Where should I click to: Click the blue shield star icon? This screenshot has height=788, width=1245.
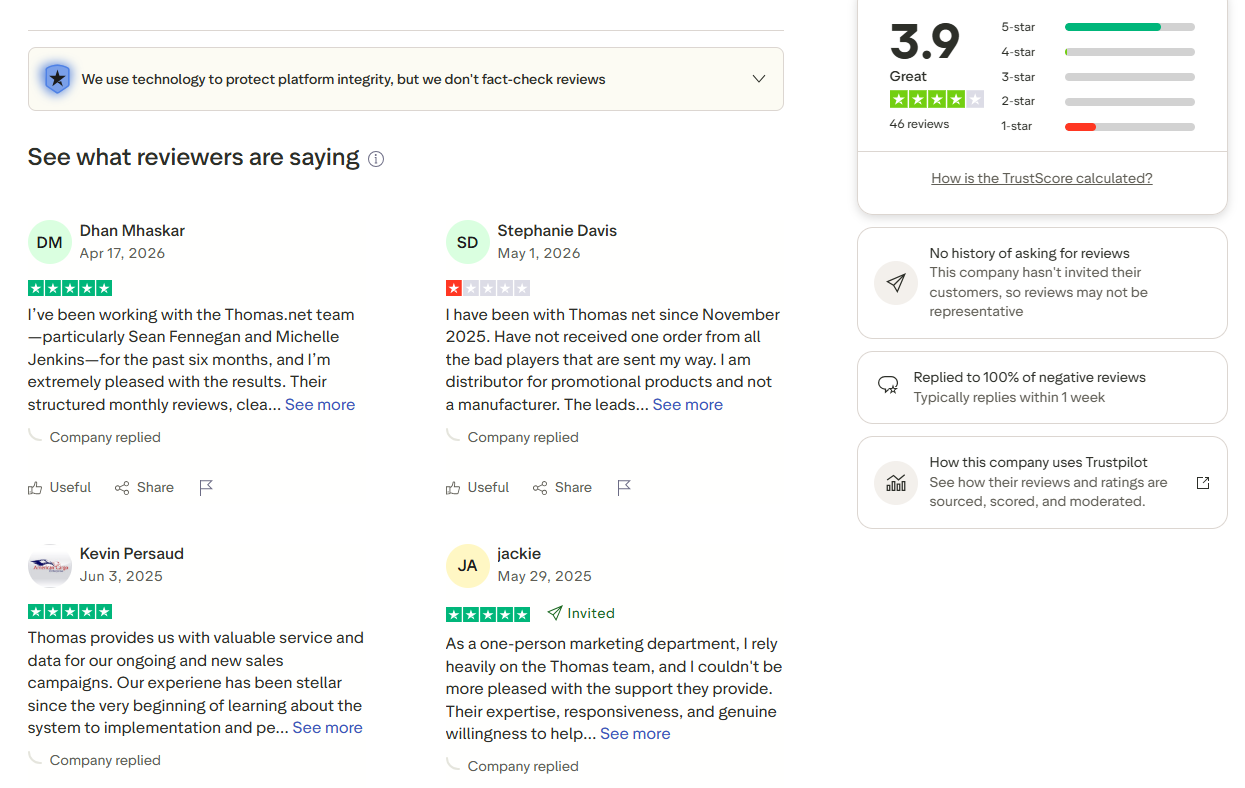point(58,78)
